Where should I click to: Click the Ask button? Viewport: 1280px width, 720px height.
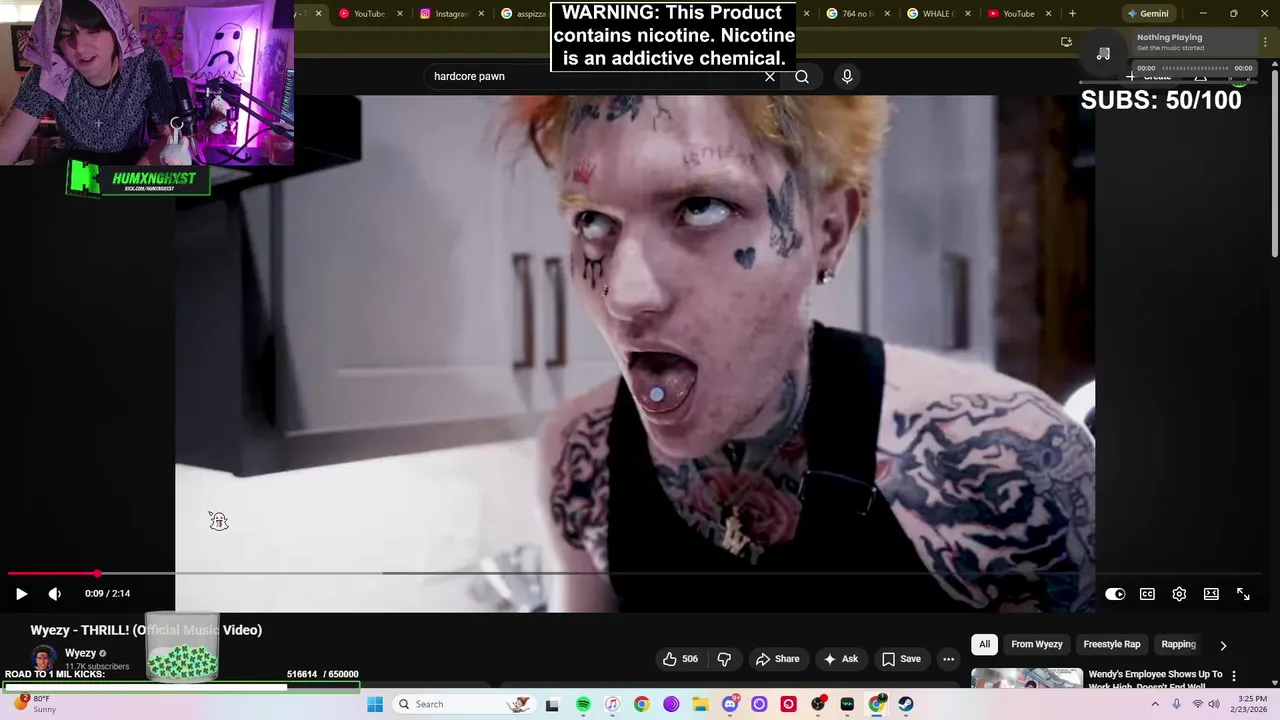click(840, 659)
